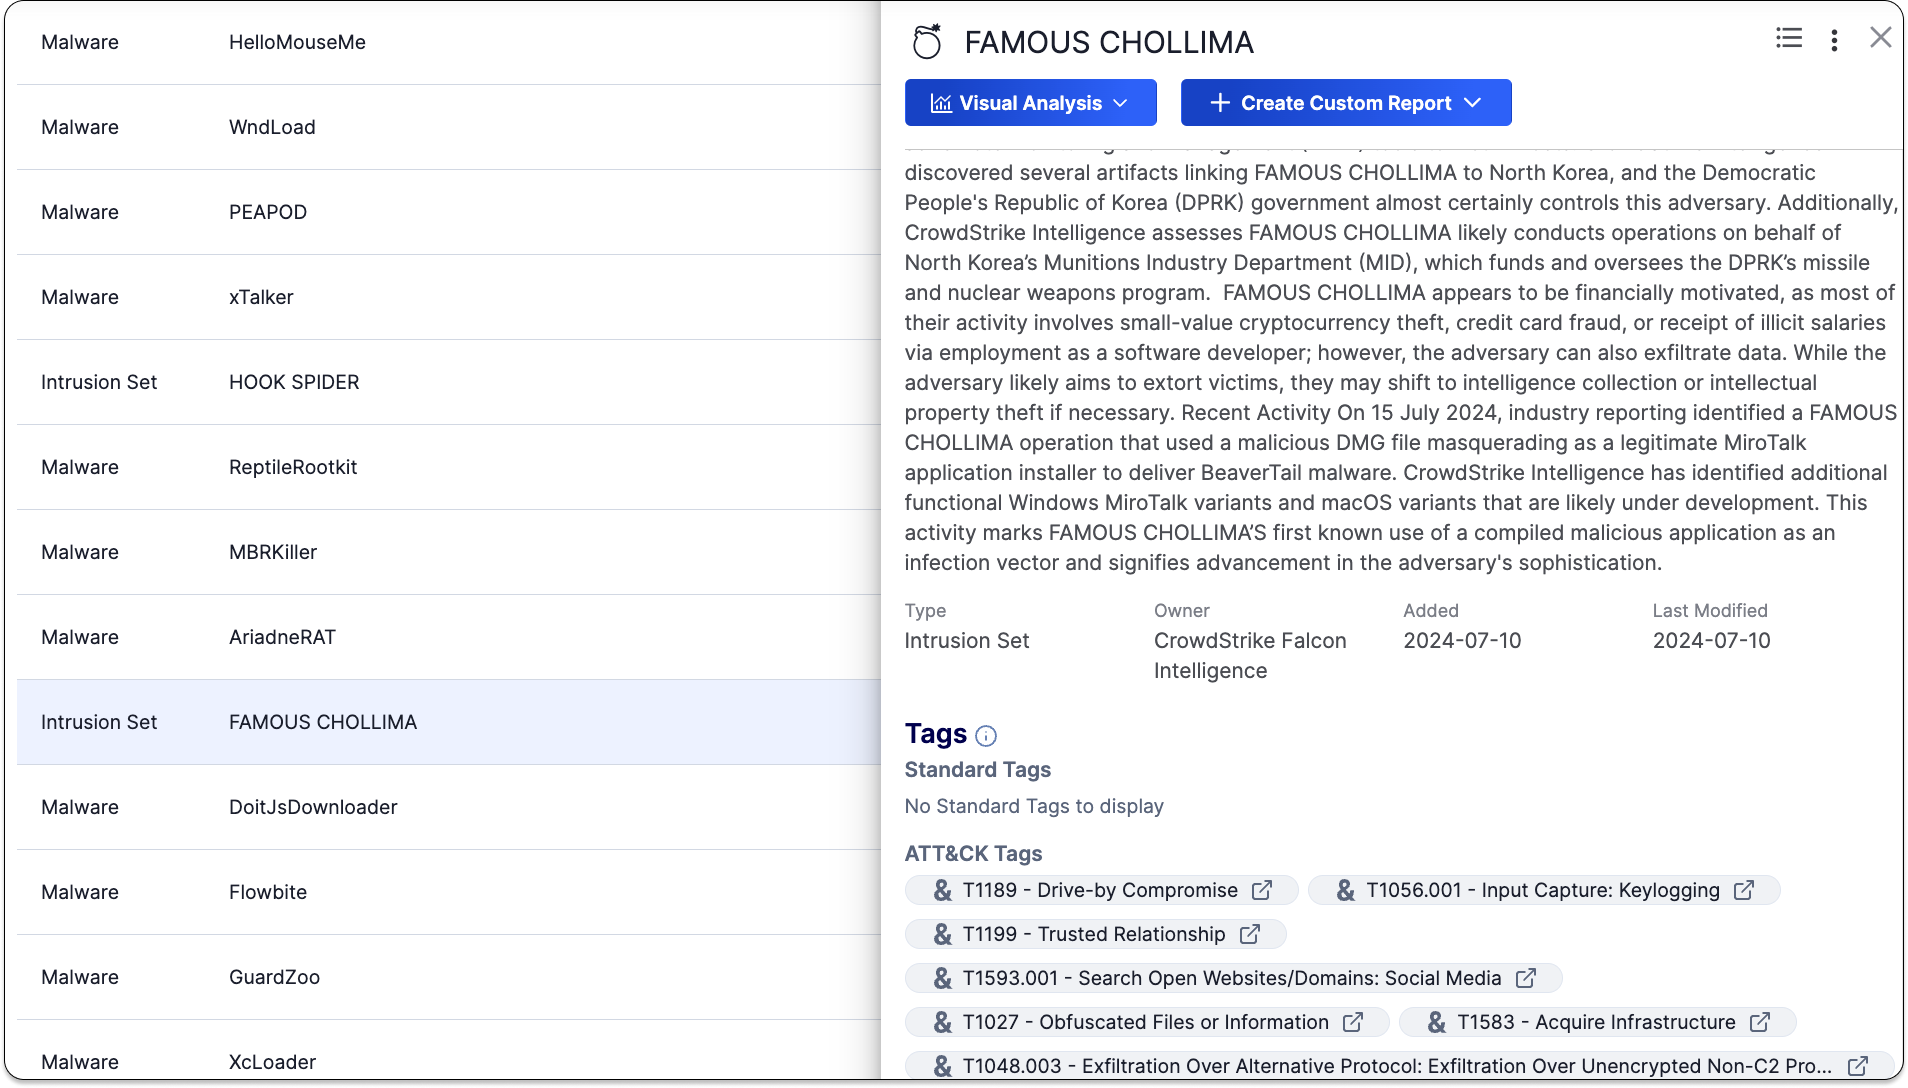Open external link for T1027 Obfuscated Files tag
Viewport: 1908px width, 1088px height.
[1353, 1022]
